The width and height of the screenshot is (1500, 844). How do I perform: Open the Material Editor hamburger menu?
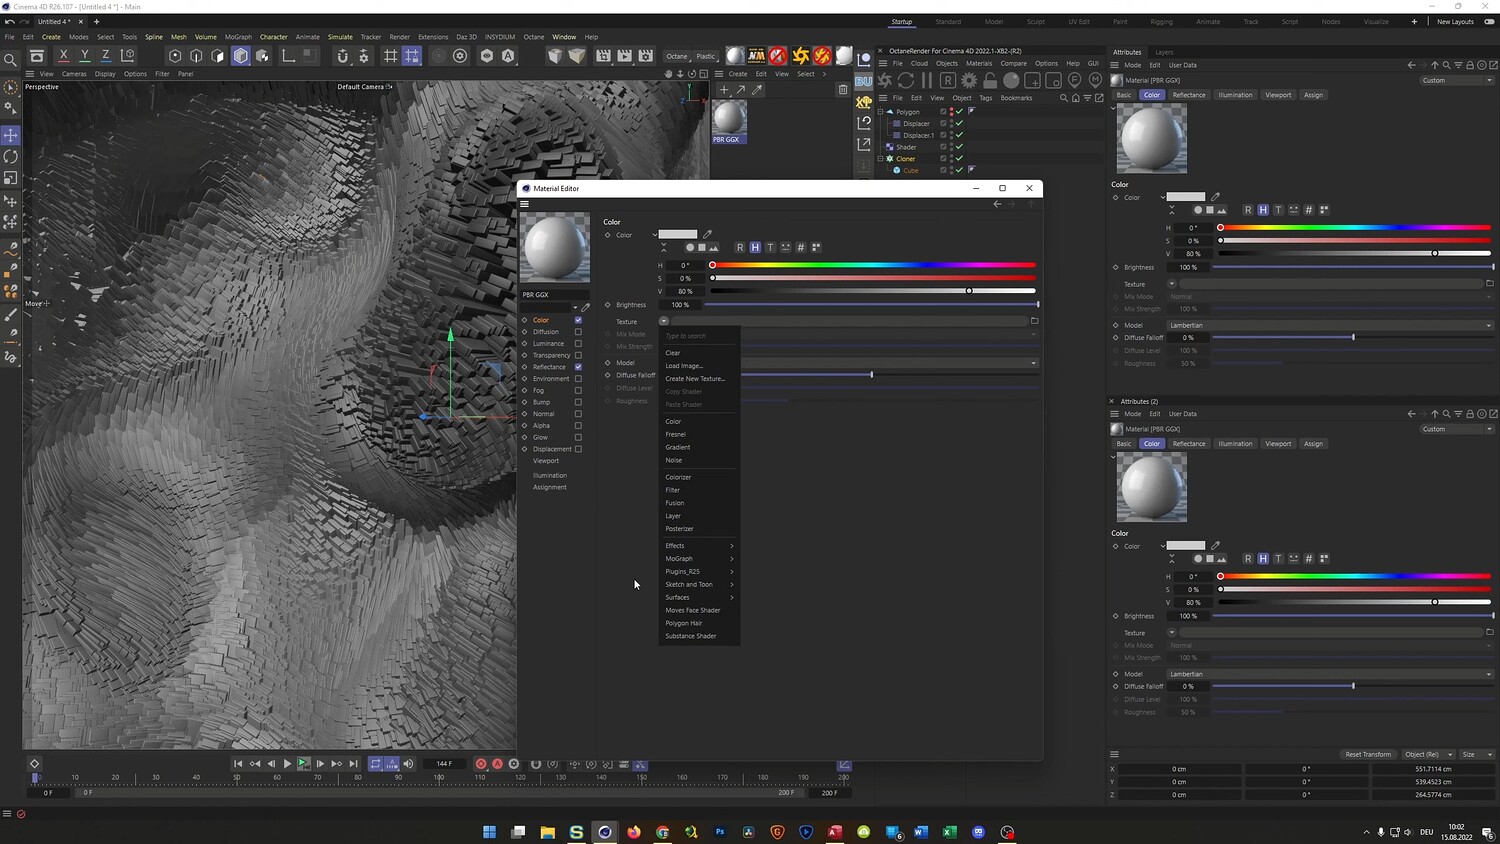(x=524, y=204)
